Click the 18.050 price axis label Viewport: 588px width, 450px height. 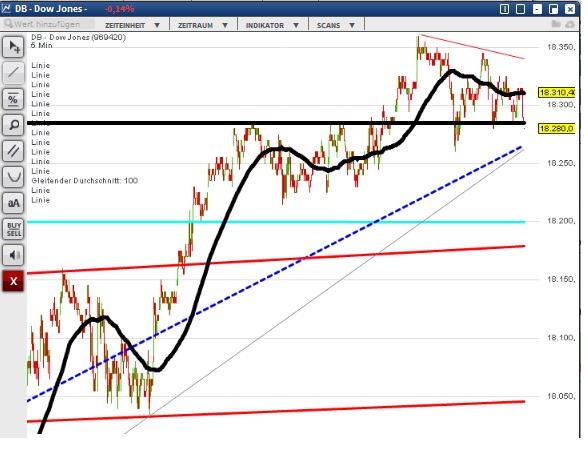(x=561, y=396)
